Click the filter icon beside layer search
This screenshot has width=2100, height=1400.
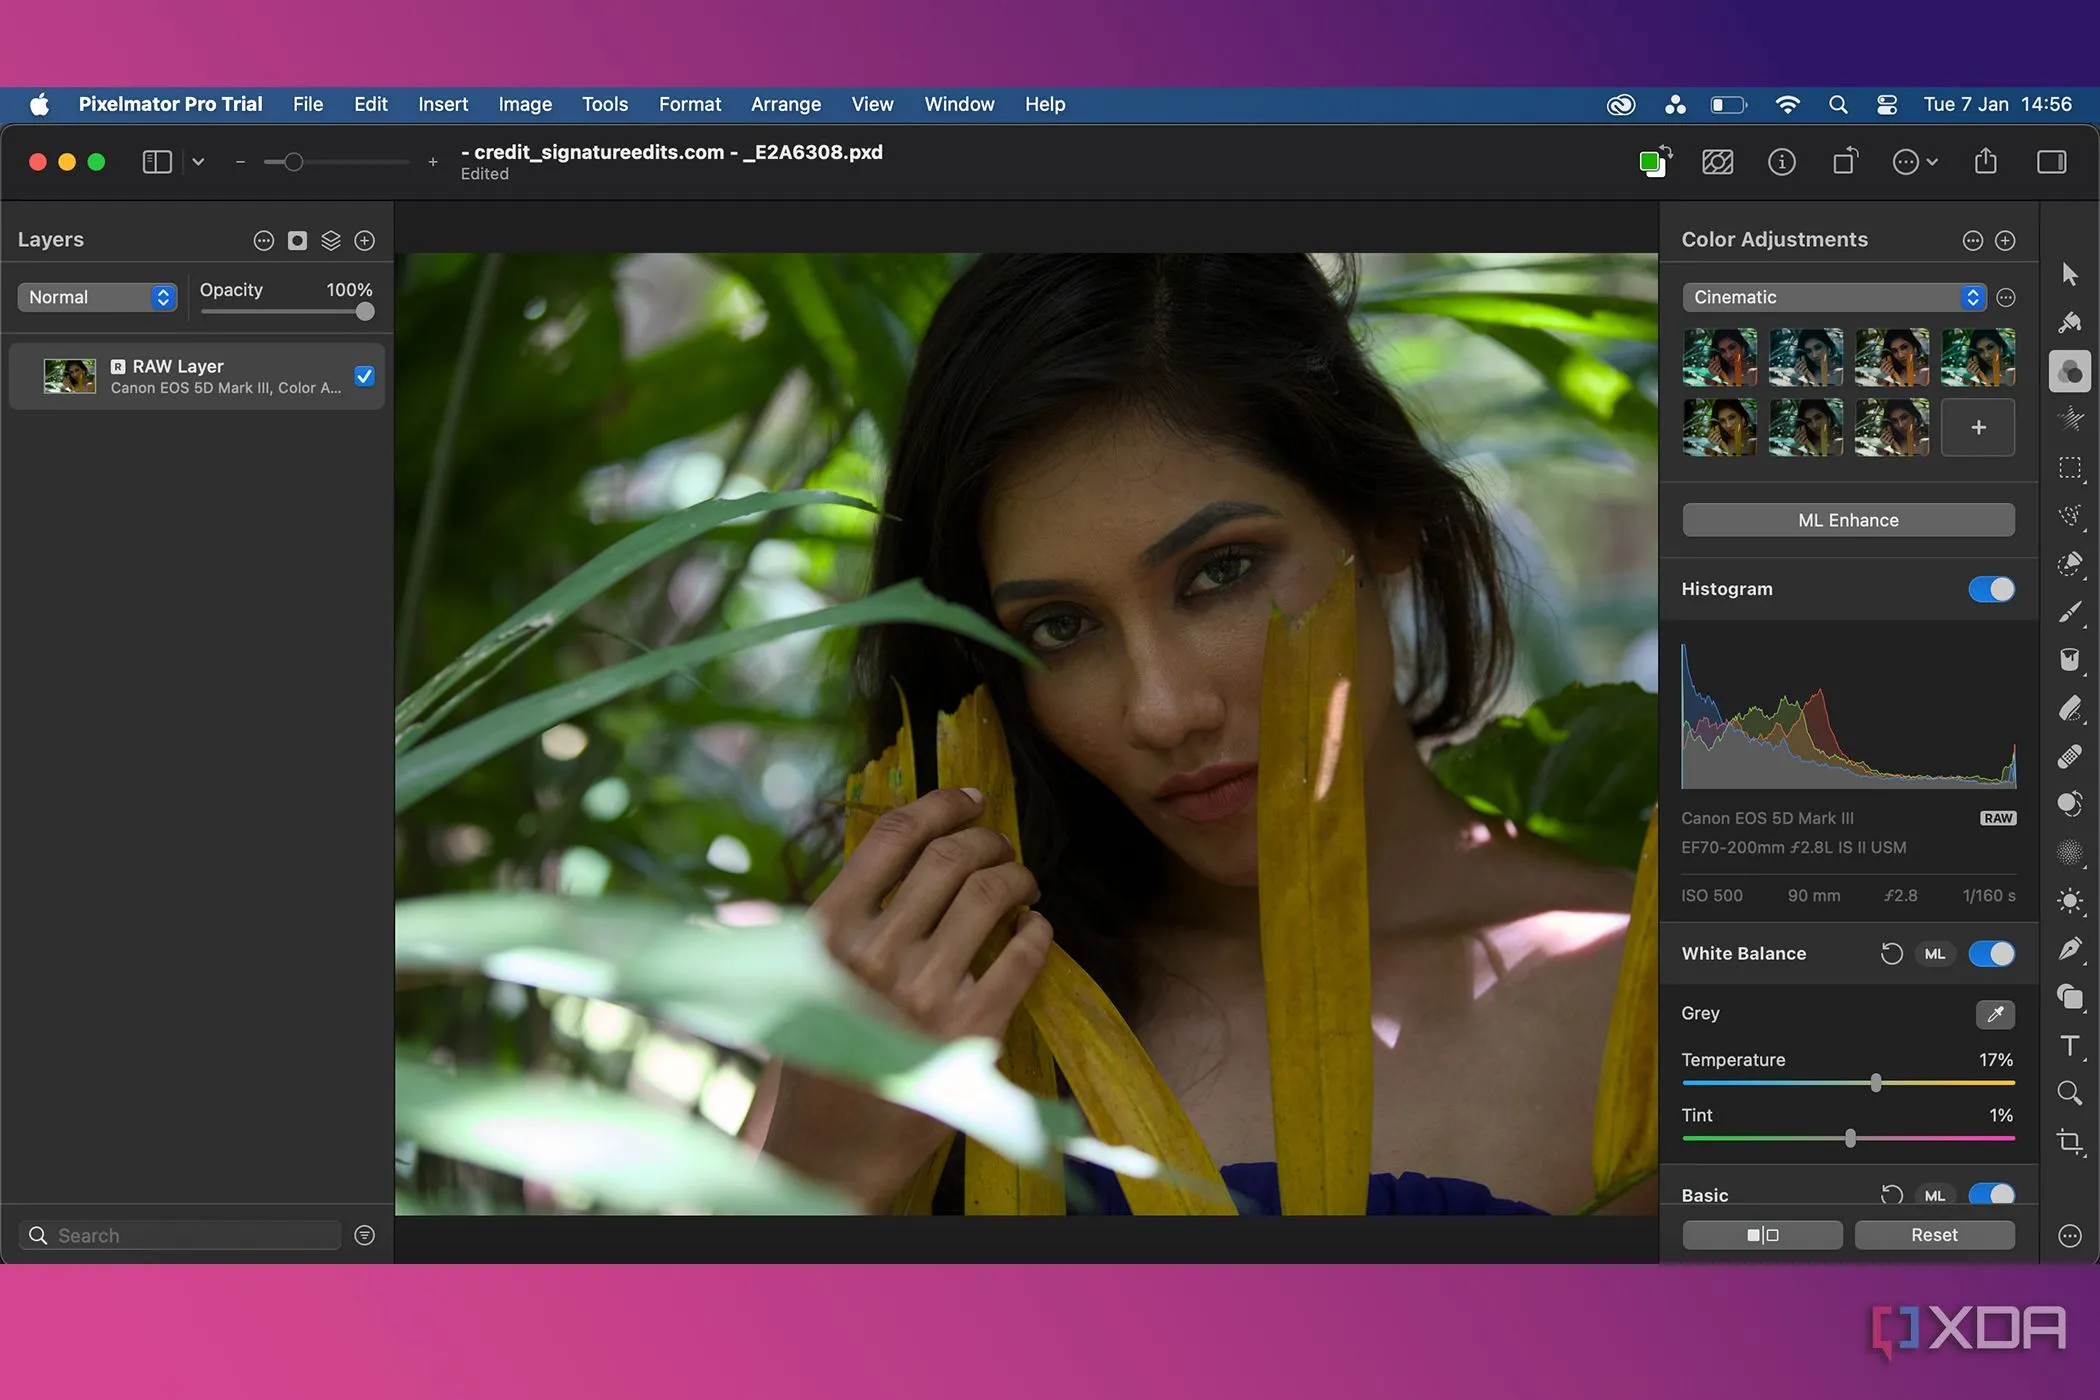365,1235
